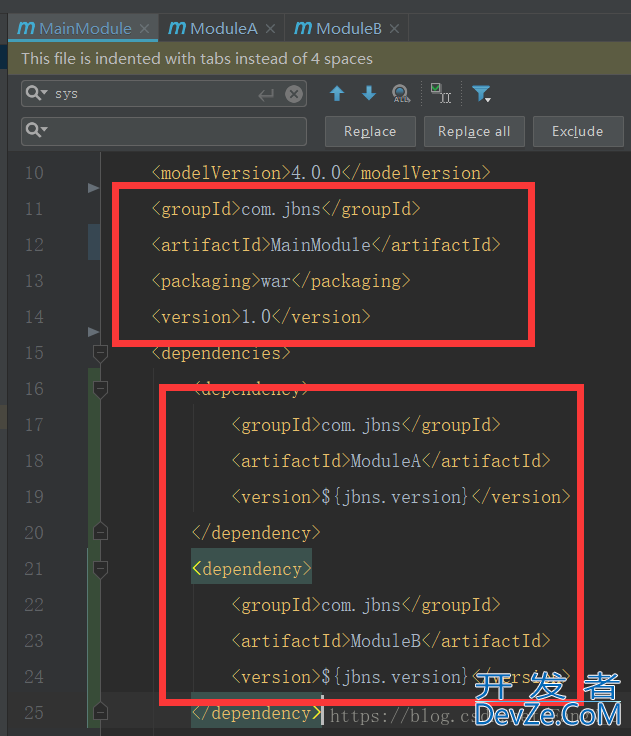Collapse the dependency block on line 16
Image resolution: width=631 pixels, height=736 pixels.
pyautogui.click(x=100, y=390)
